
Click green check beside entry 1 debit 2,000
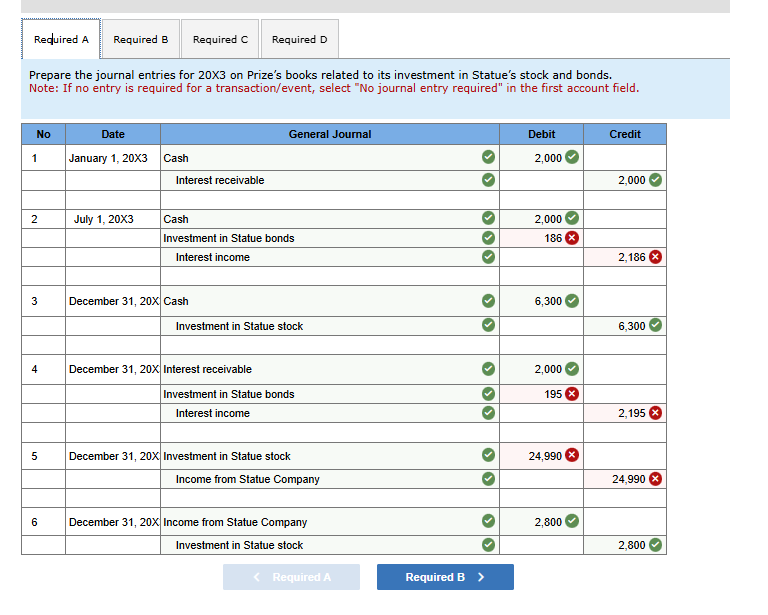point(572,157)
